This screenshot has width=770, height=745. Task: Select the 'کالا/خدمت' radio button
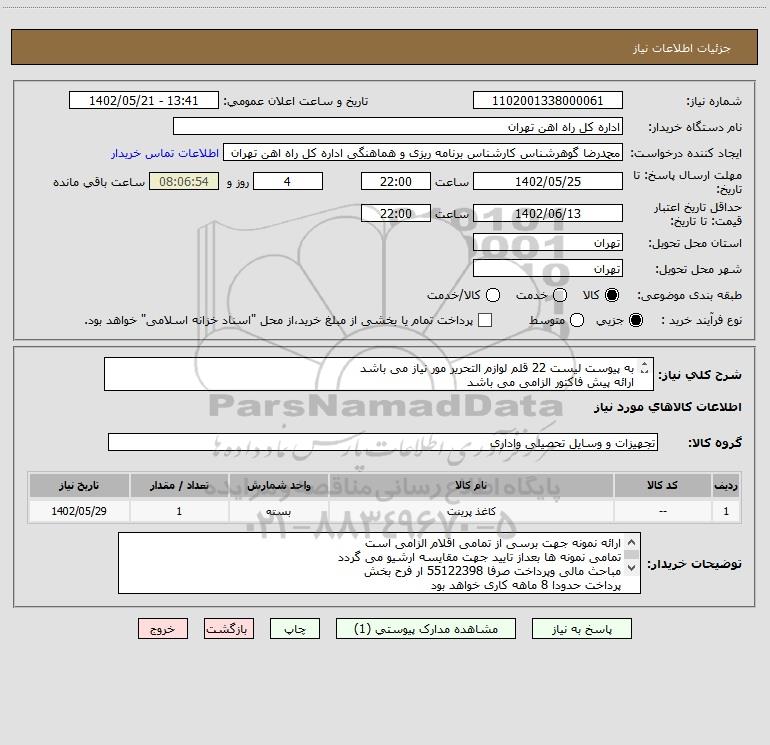pos(493,295)
